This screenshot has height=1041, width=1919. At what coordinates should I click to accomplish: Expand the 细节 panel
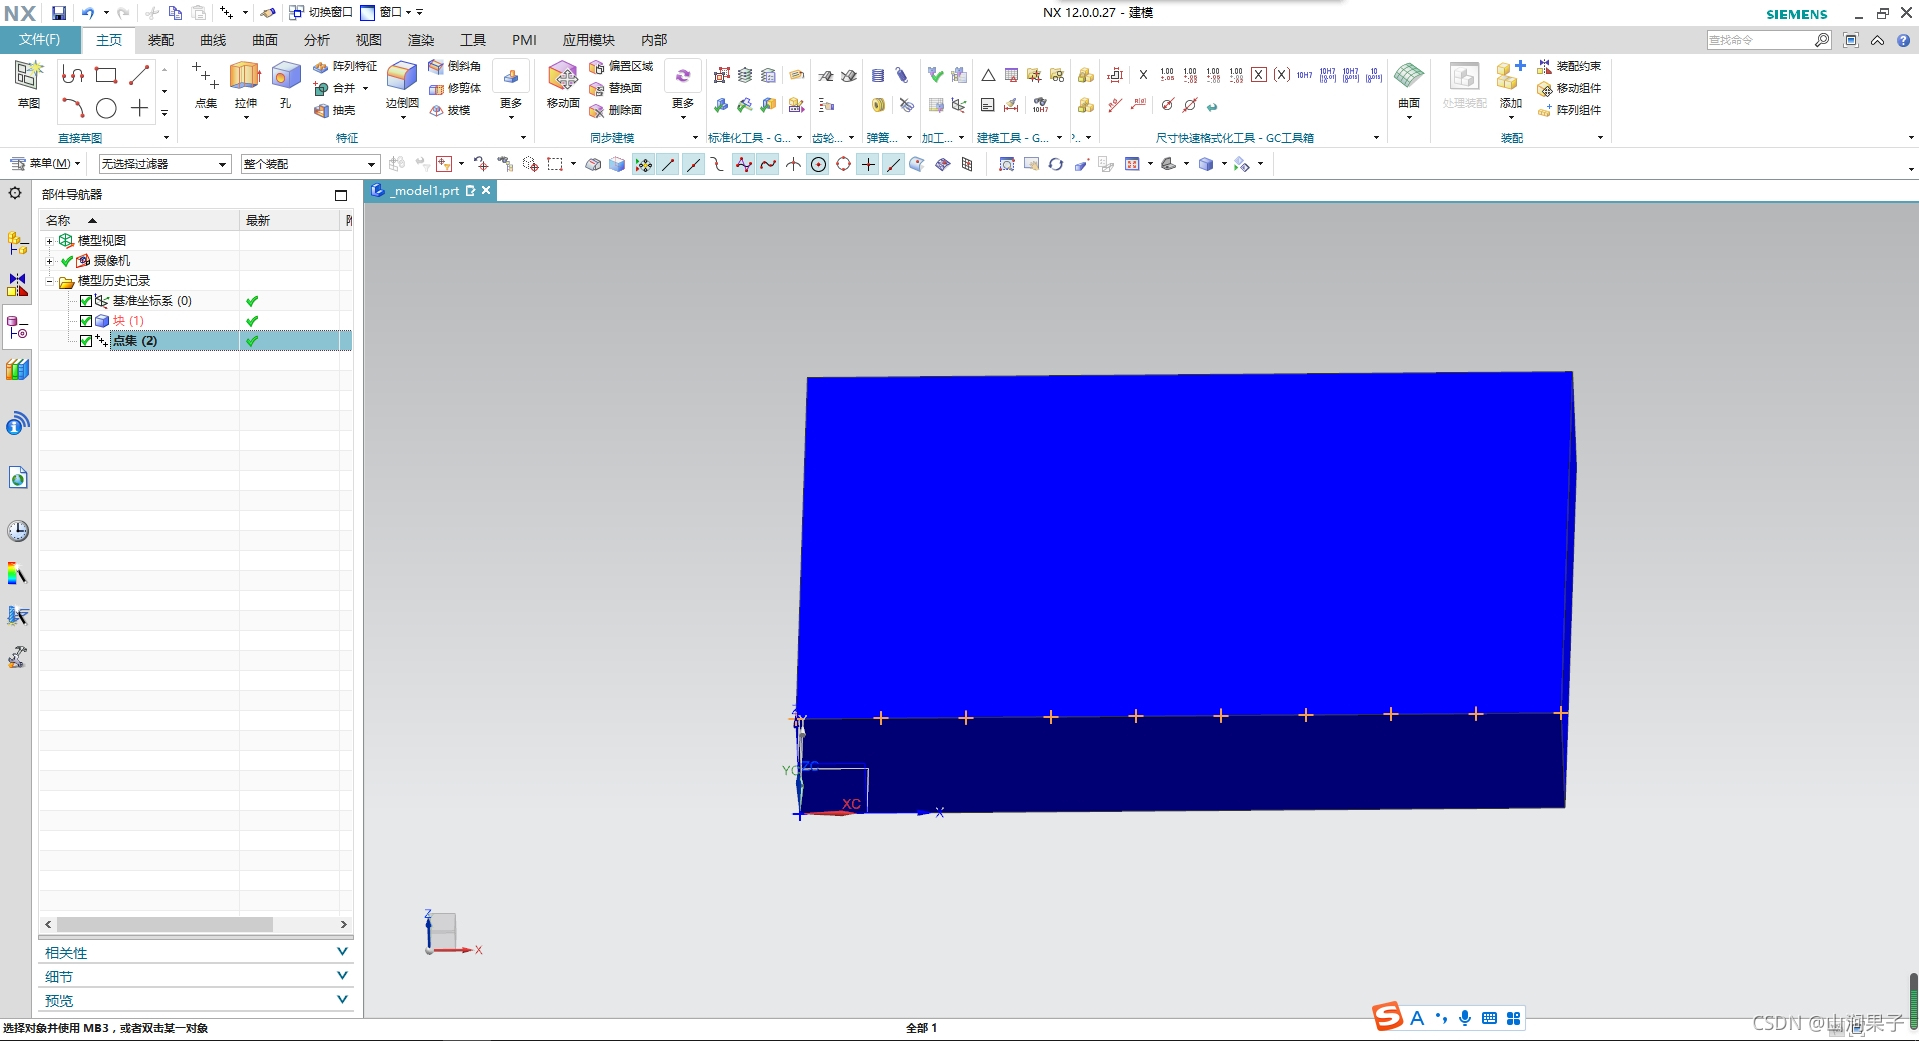pos(196,976)
